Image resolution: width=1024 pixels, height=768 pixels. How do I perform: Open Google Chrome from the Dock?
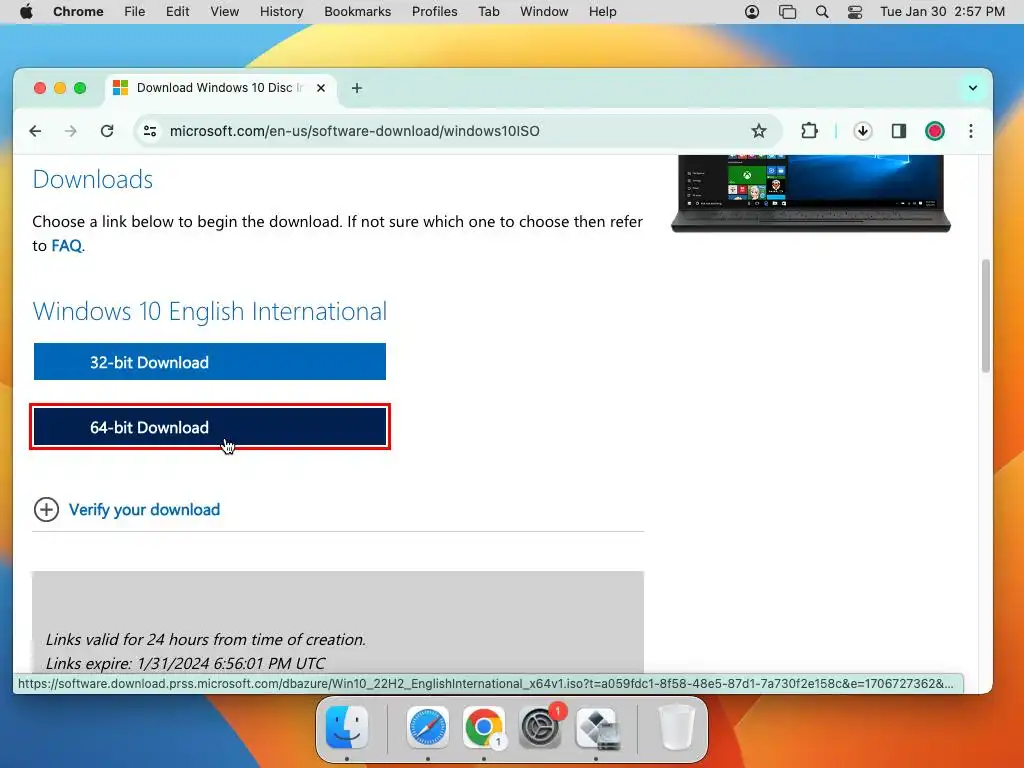(483, 727)
